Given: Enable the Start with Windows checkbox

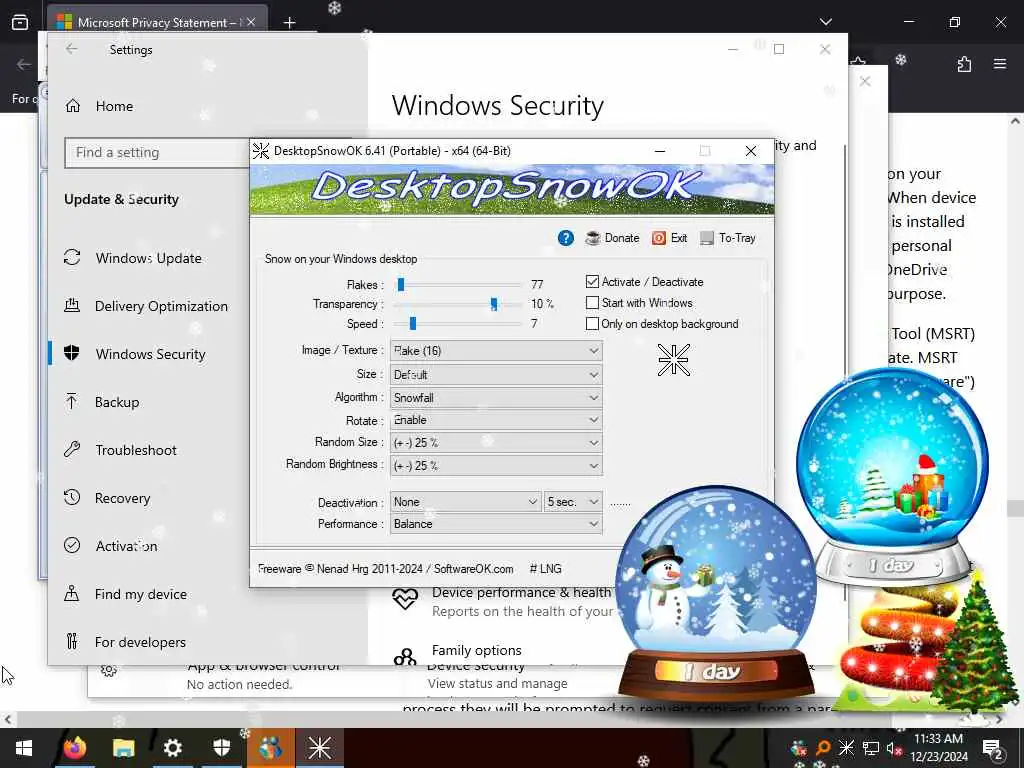Looking at the screenshot, I should (592, 302).
